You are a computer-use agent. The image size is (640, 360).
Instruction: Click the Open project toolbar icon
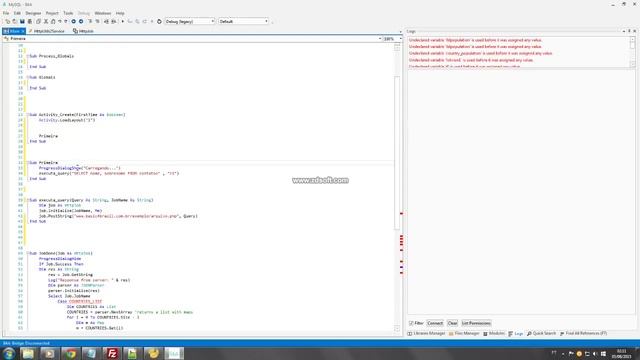pos(15,21)
